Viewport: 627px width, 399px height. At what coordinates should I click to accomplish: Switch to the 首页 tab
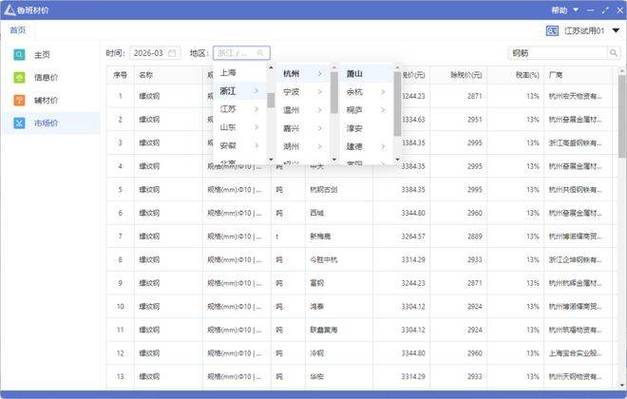tap(18, 30)
